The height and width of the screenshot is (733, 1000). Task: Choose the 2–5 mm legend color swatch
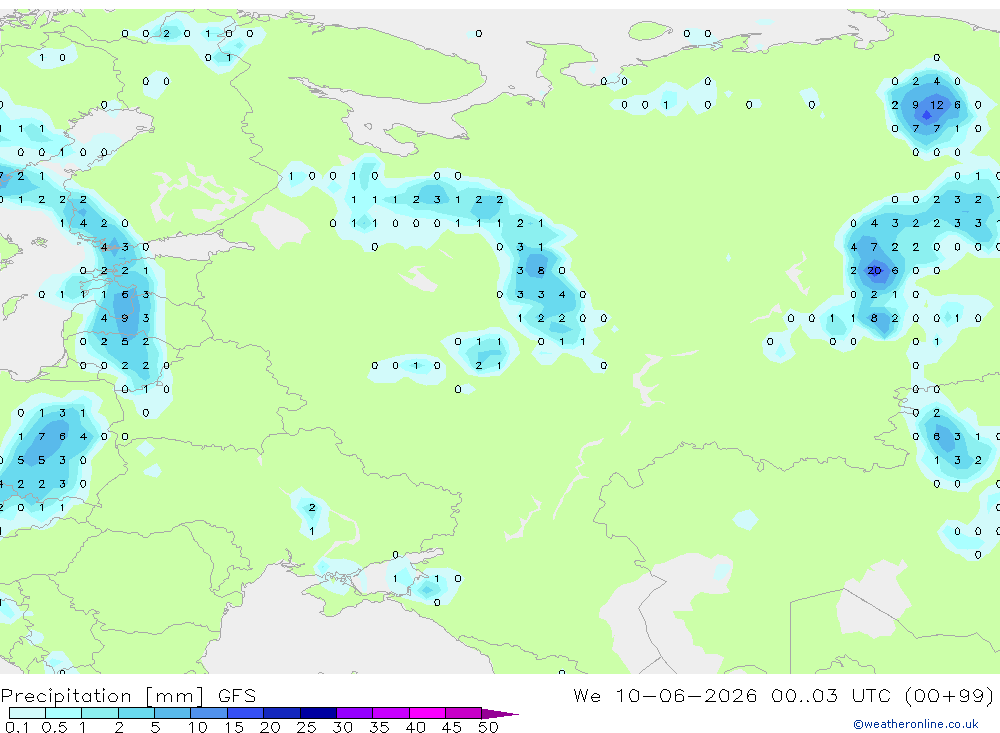click(136, 713)
